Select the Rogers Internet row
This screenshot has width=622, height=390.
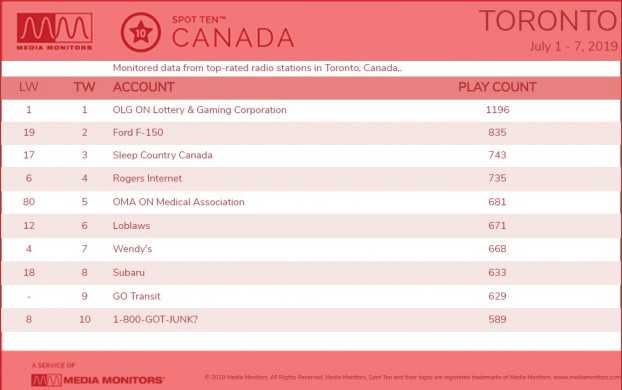(311, 178)
